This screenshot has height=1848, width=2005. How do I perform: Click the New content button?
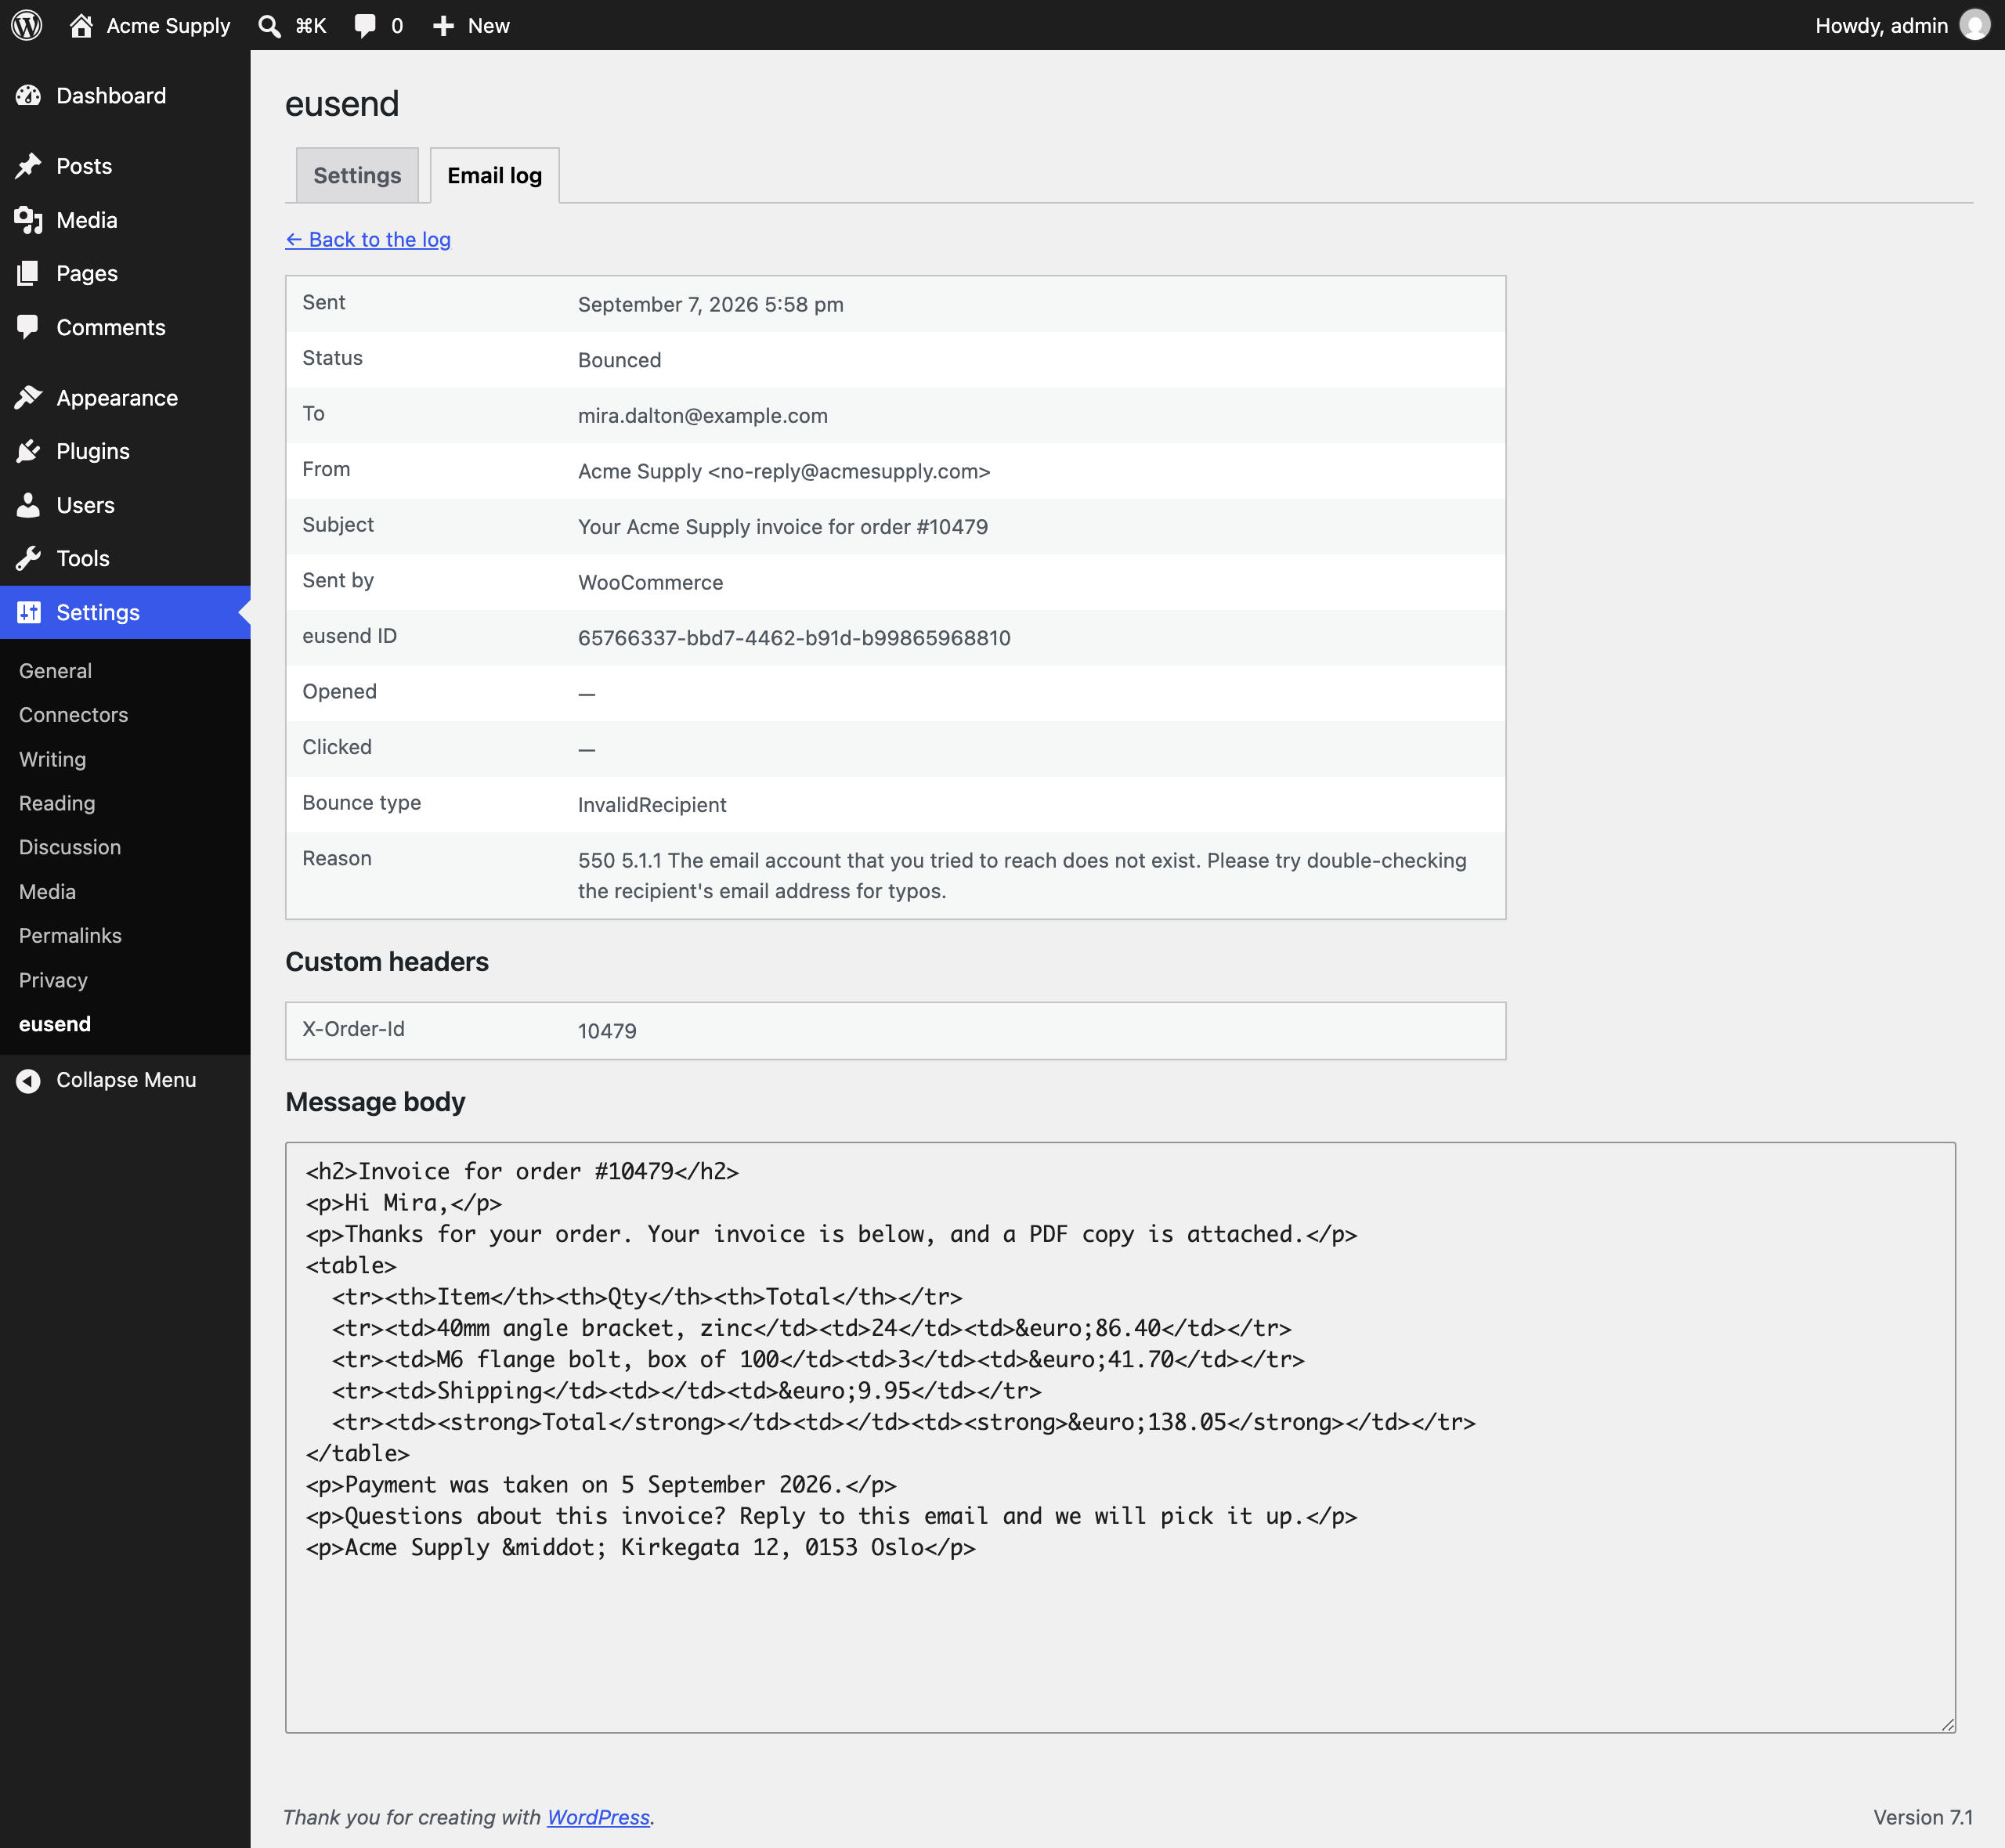pos(471,26)
